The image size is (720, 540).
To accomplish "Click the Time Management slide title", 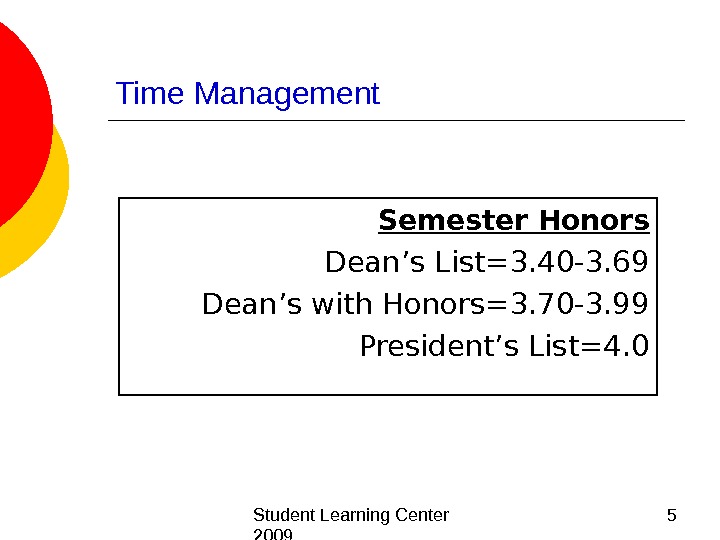I will pyautogui.click(x=247, y=94).
